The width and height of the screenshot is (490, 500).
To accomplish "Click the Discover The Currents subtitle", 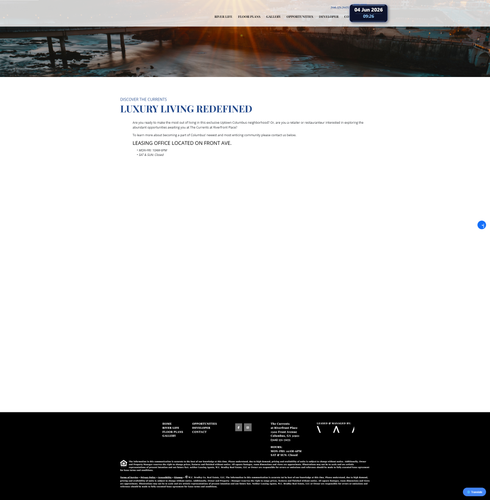I will pos(143,99).
